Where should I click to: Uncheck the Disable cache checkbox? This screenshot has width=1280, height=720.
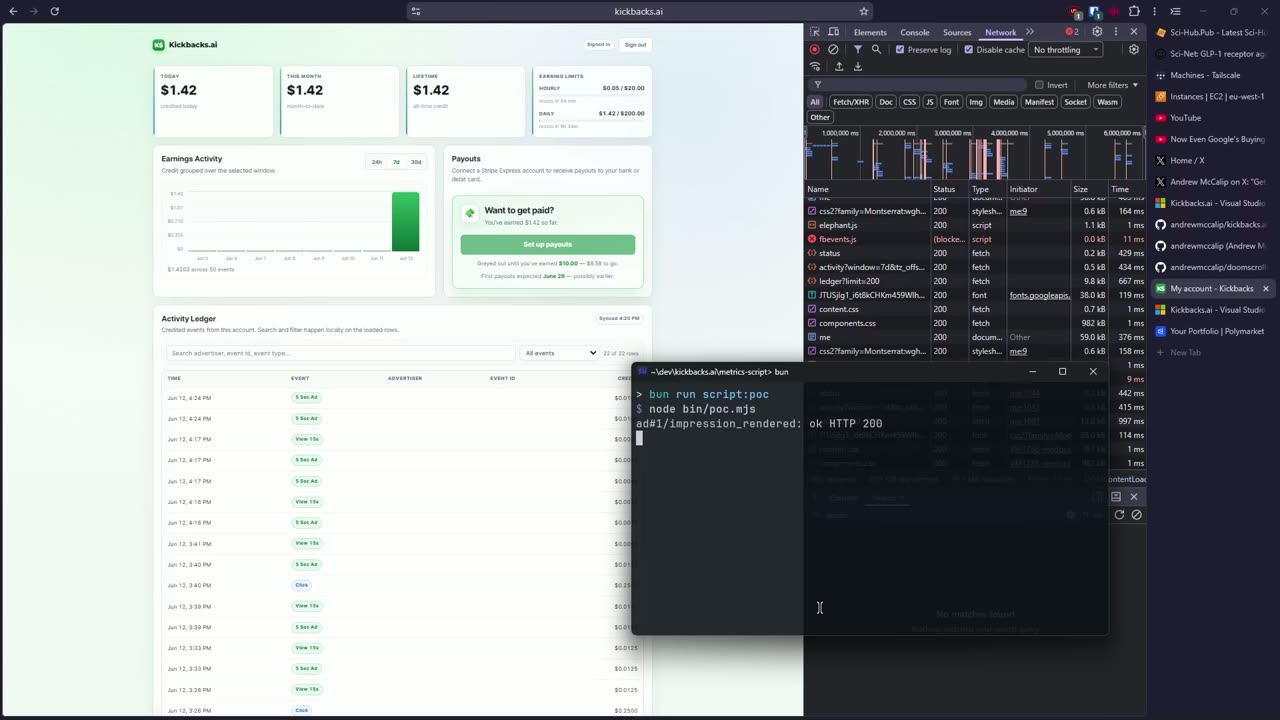[968, 50]
